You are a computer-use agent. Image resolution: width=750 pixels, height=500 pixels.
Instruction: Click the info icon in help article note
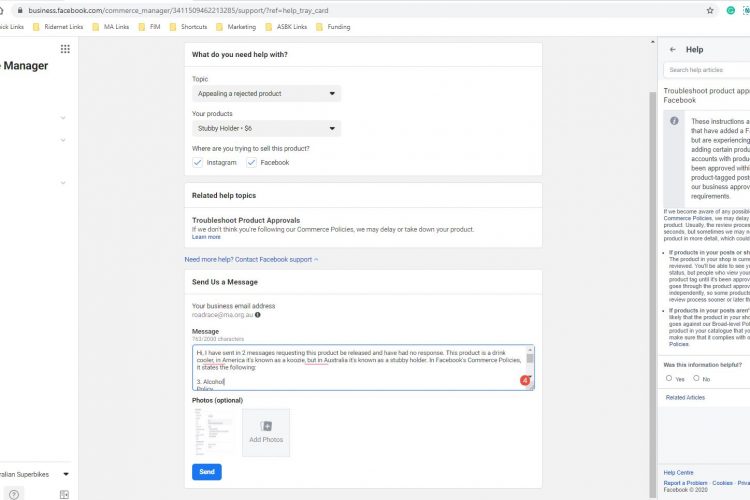tap(674, 121)
